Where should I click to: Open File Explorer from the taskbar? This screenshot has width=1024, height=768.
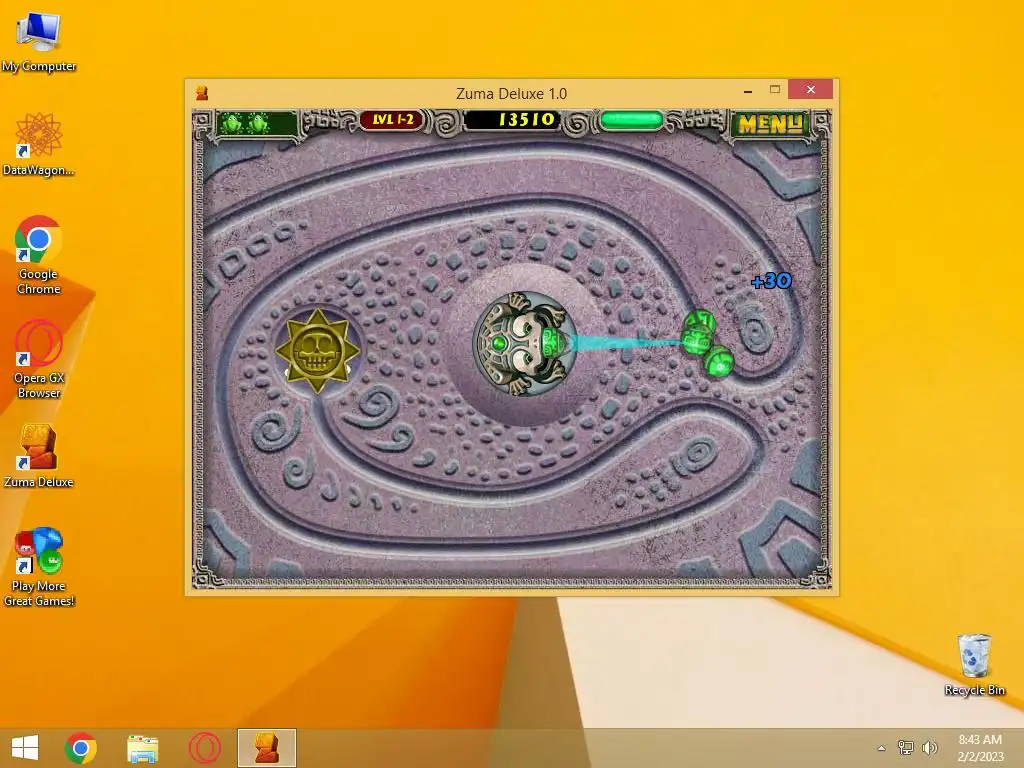coord(143,748)
